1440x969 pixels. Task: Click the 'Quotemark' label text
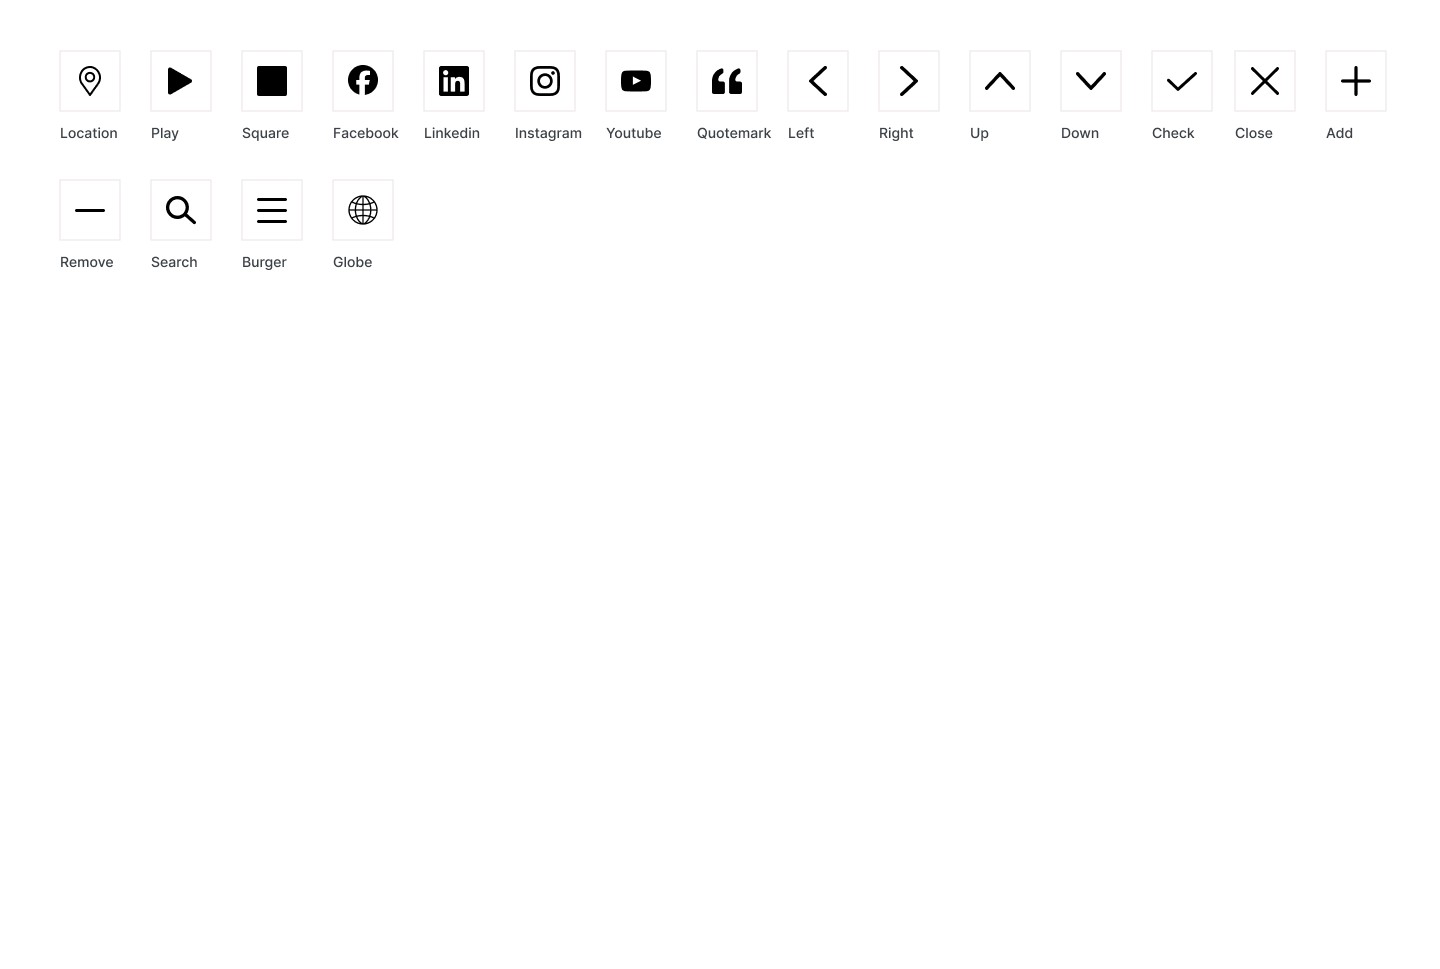pos(734,133)
